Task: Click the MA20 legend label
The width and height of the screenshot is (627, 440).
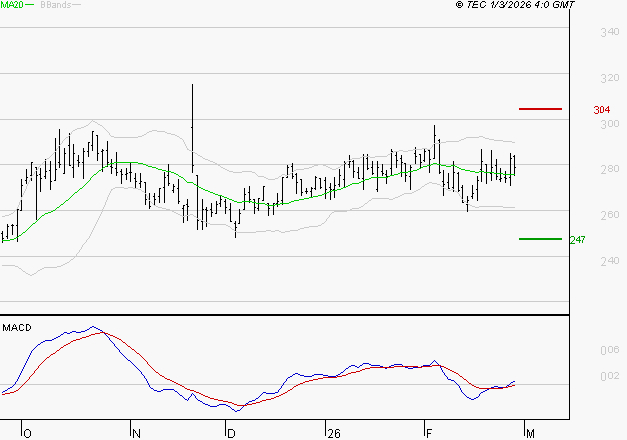Action: click(x=11, y=5)
